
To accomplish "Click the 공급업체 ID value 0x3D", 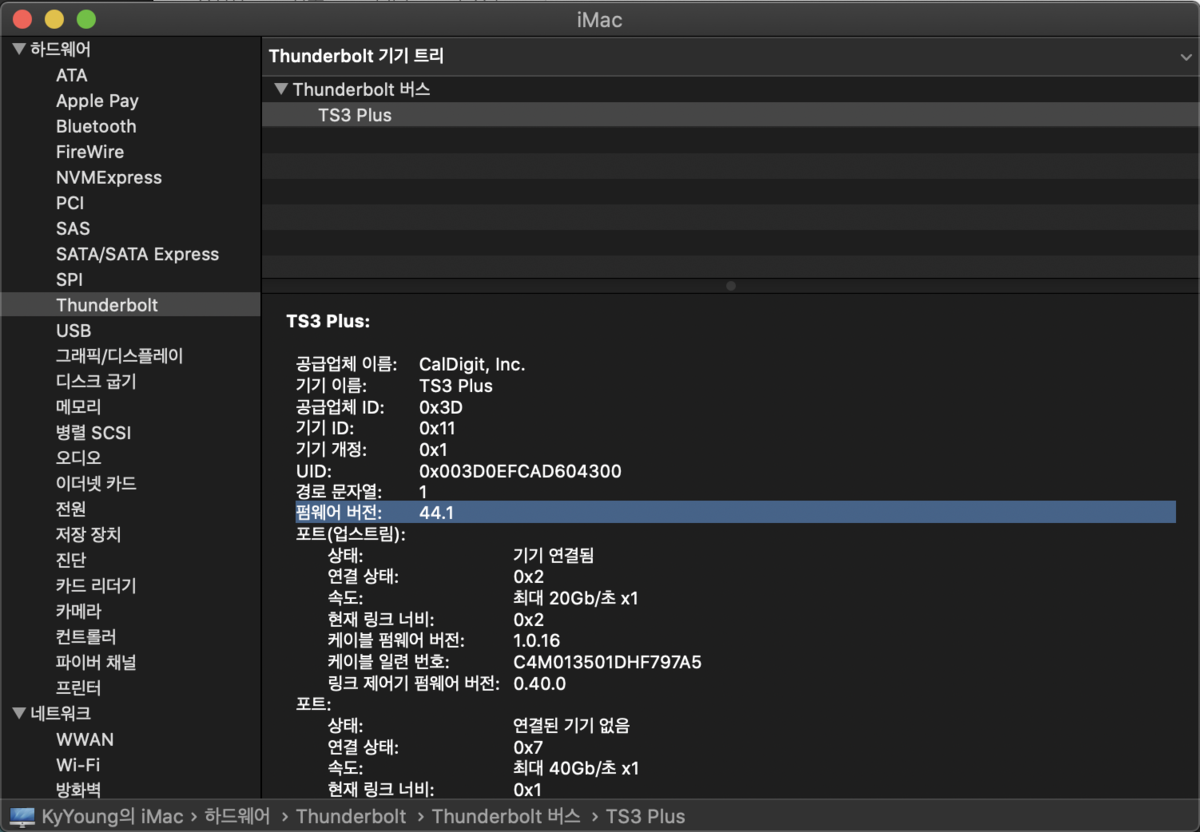I will 441,407.
